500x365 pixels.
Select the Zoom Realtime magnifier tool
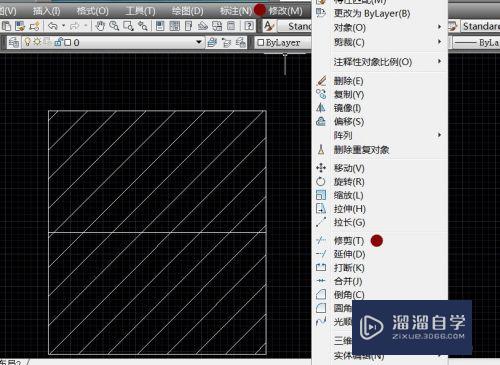(114, 26)
